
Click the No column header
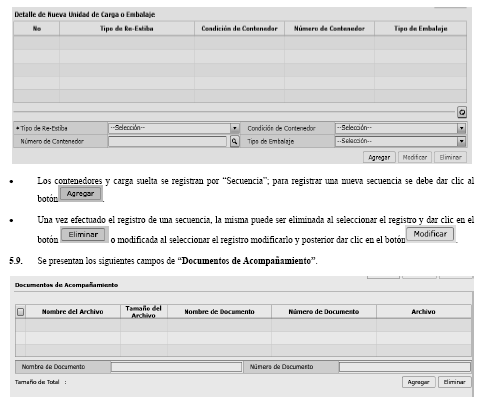point(37,29)
